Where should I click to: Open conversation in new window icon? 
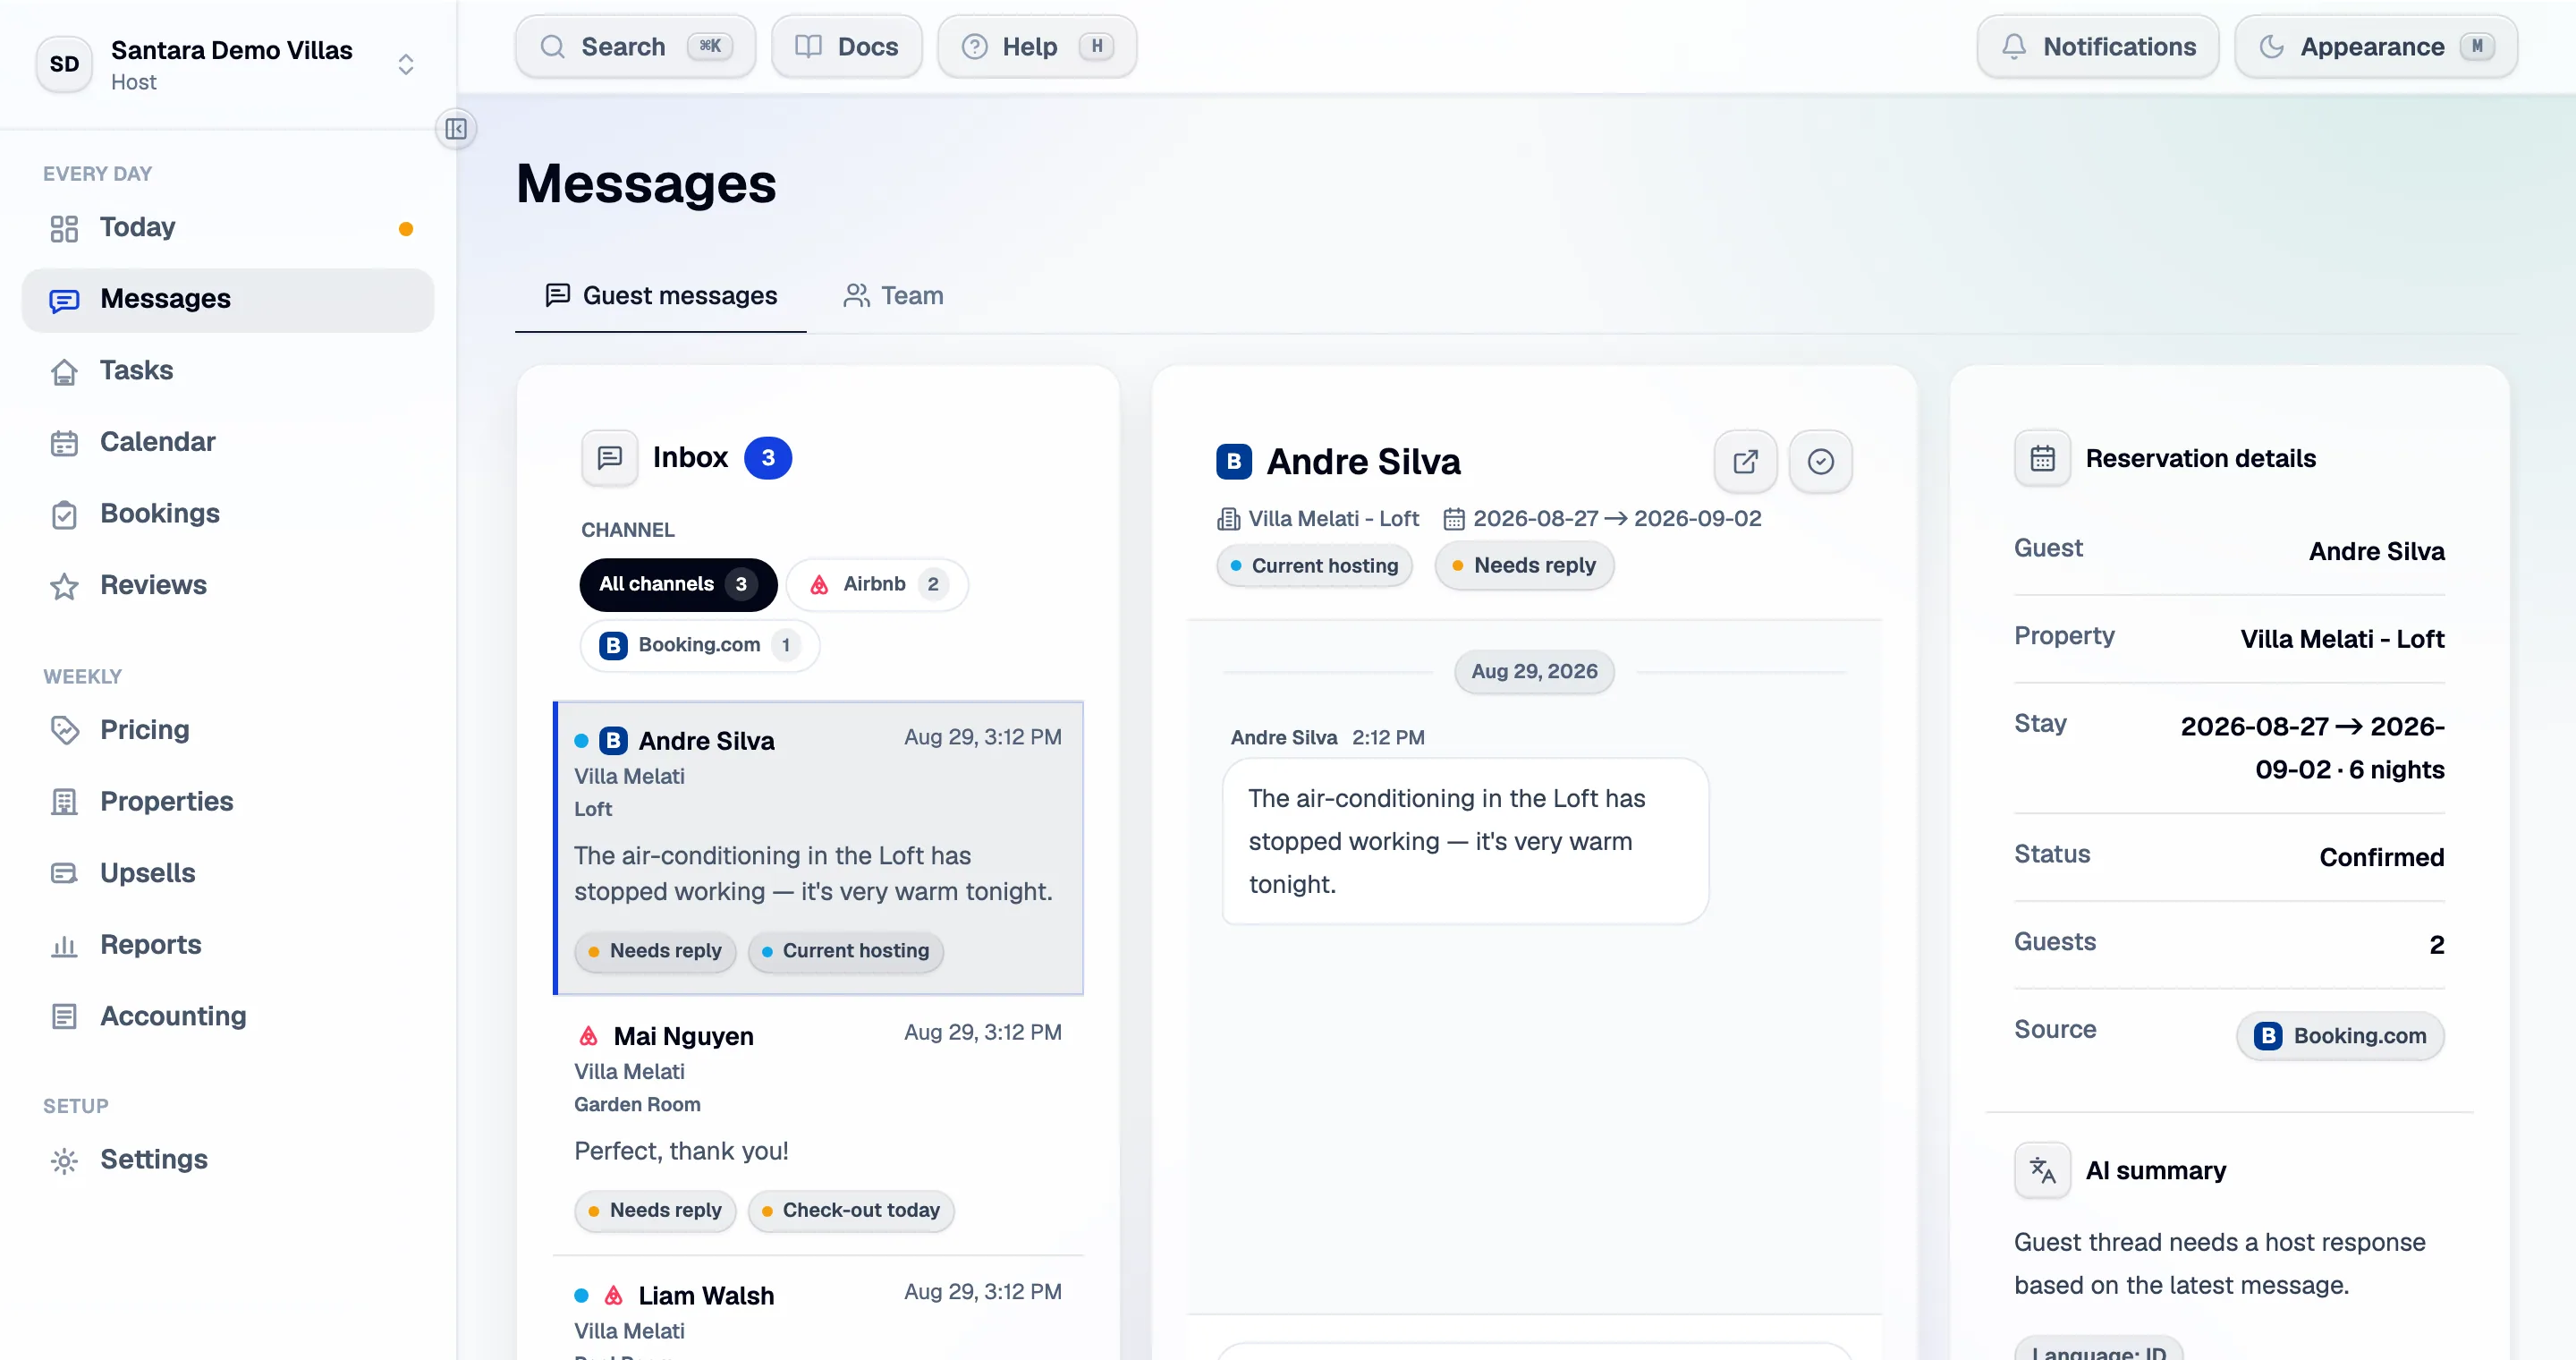click(1745, 461)
